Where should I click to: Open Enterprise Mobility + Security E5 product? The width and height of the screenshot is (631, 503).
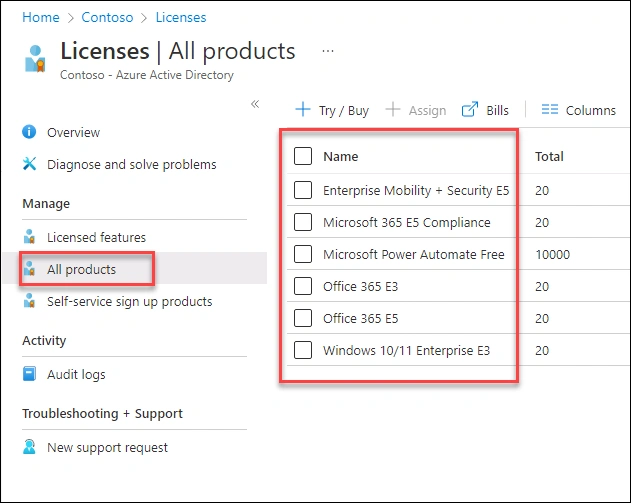pos(416,190)
